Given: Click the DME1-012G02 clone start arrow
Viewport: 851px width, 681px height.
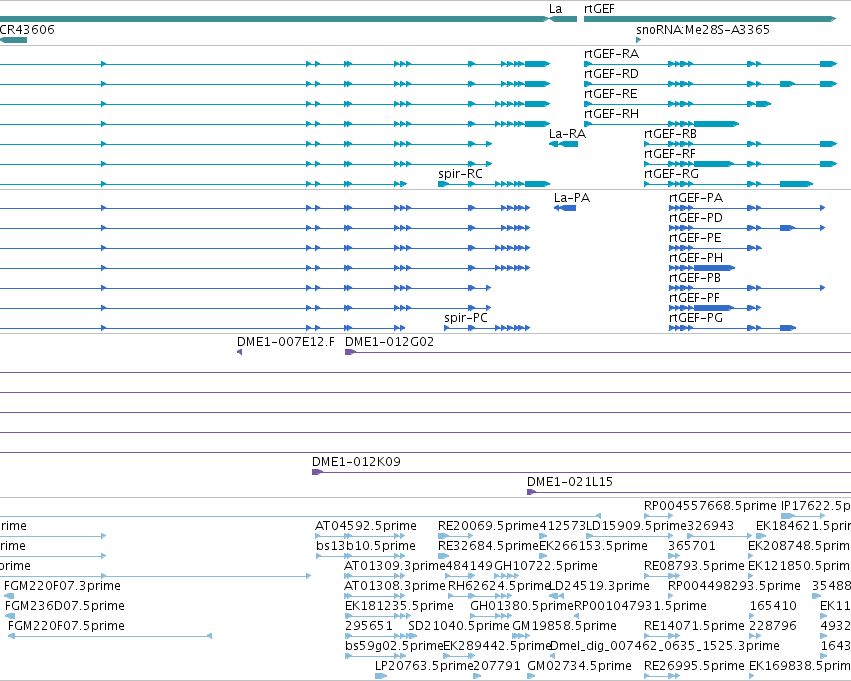Looking at the screenshot, I should pos(351,353).
